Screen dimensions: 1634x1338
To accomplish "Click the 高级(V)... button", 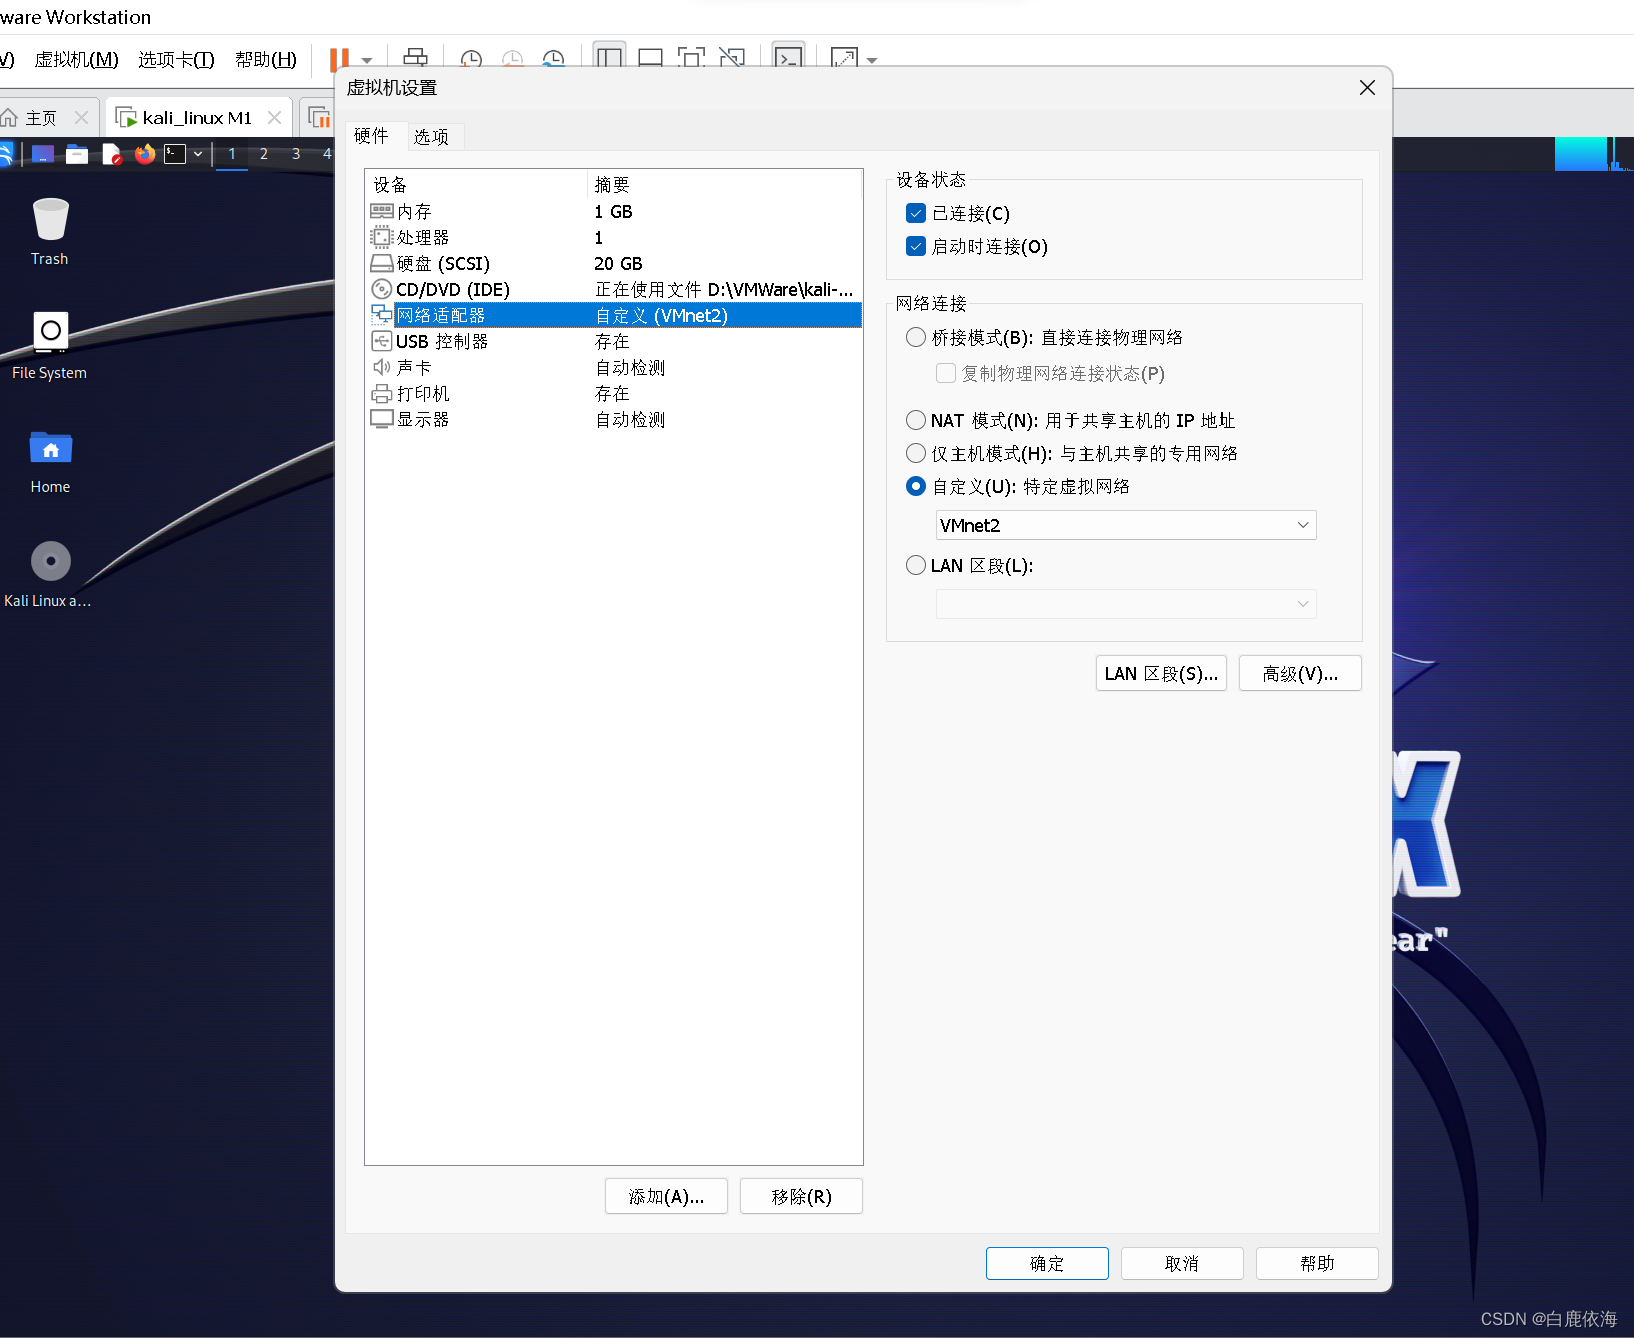I will click(x=1300, y=673).
